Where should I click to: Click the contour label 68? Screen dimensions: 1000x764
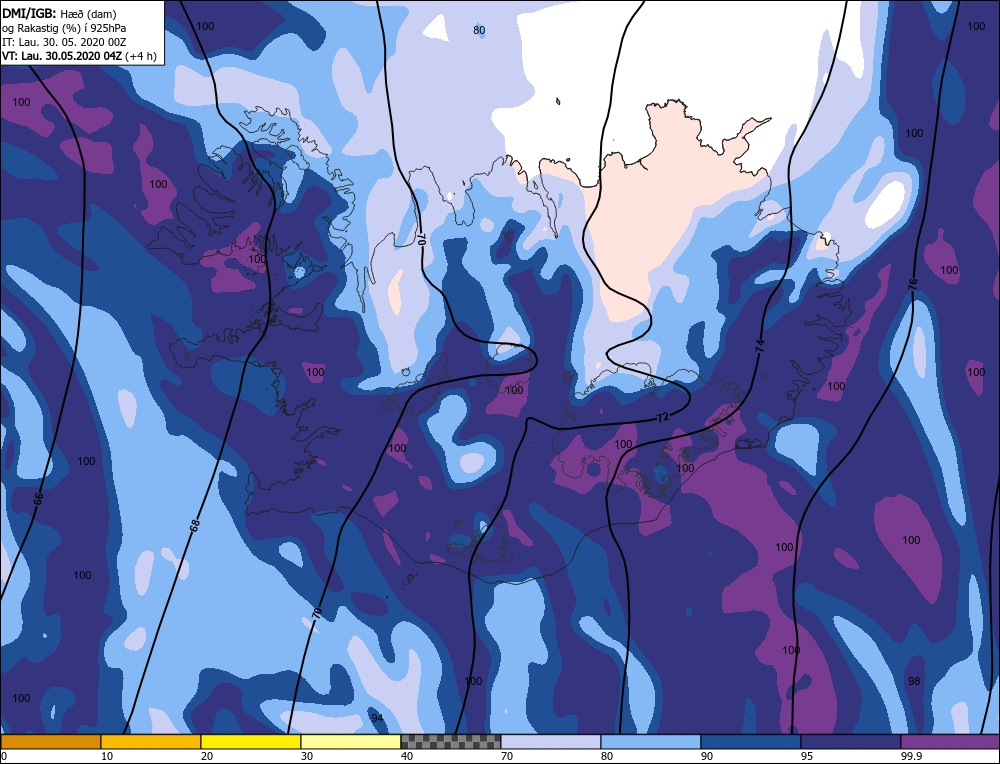click(195, 525)
